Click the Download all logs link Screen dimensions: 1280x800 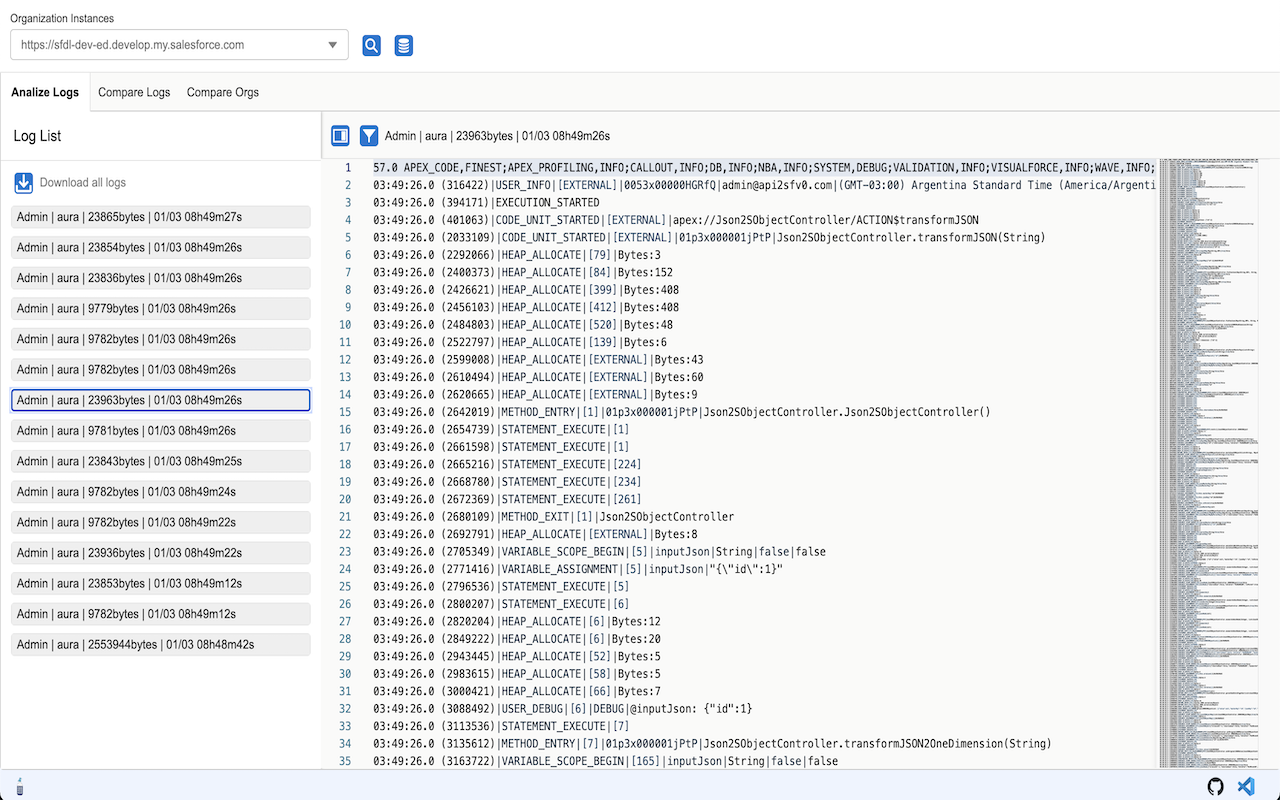coord(83,183)
